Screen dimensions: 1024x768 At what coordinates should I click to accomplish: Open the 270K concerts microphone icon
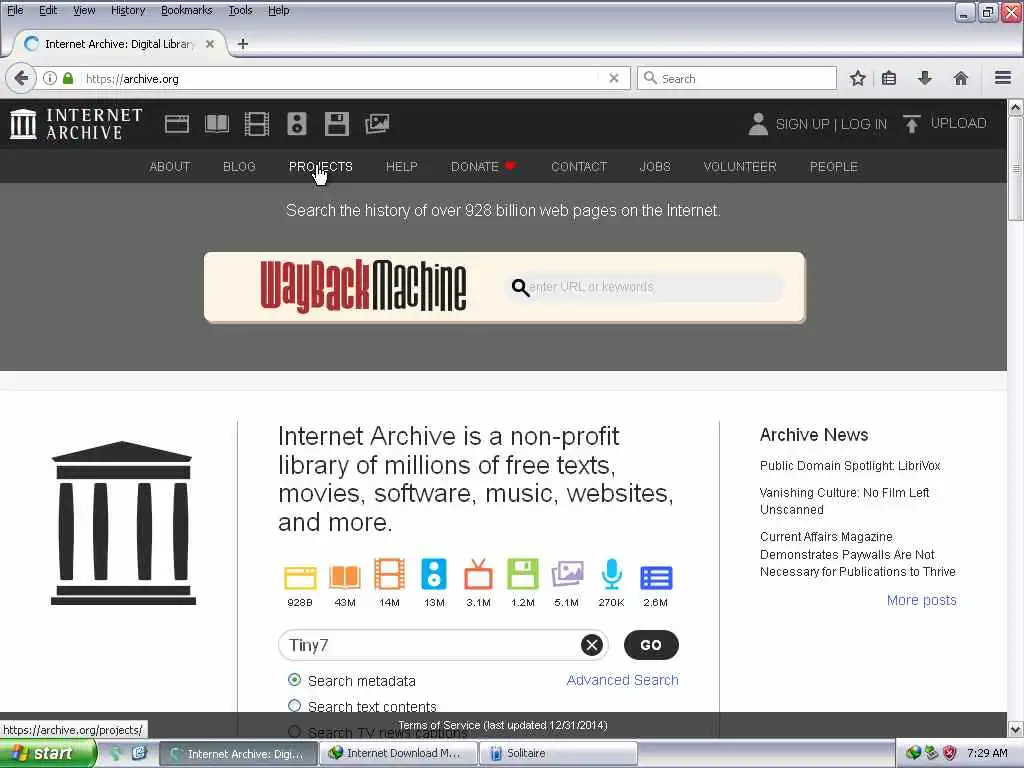(611, 575)
